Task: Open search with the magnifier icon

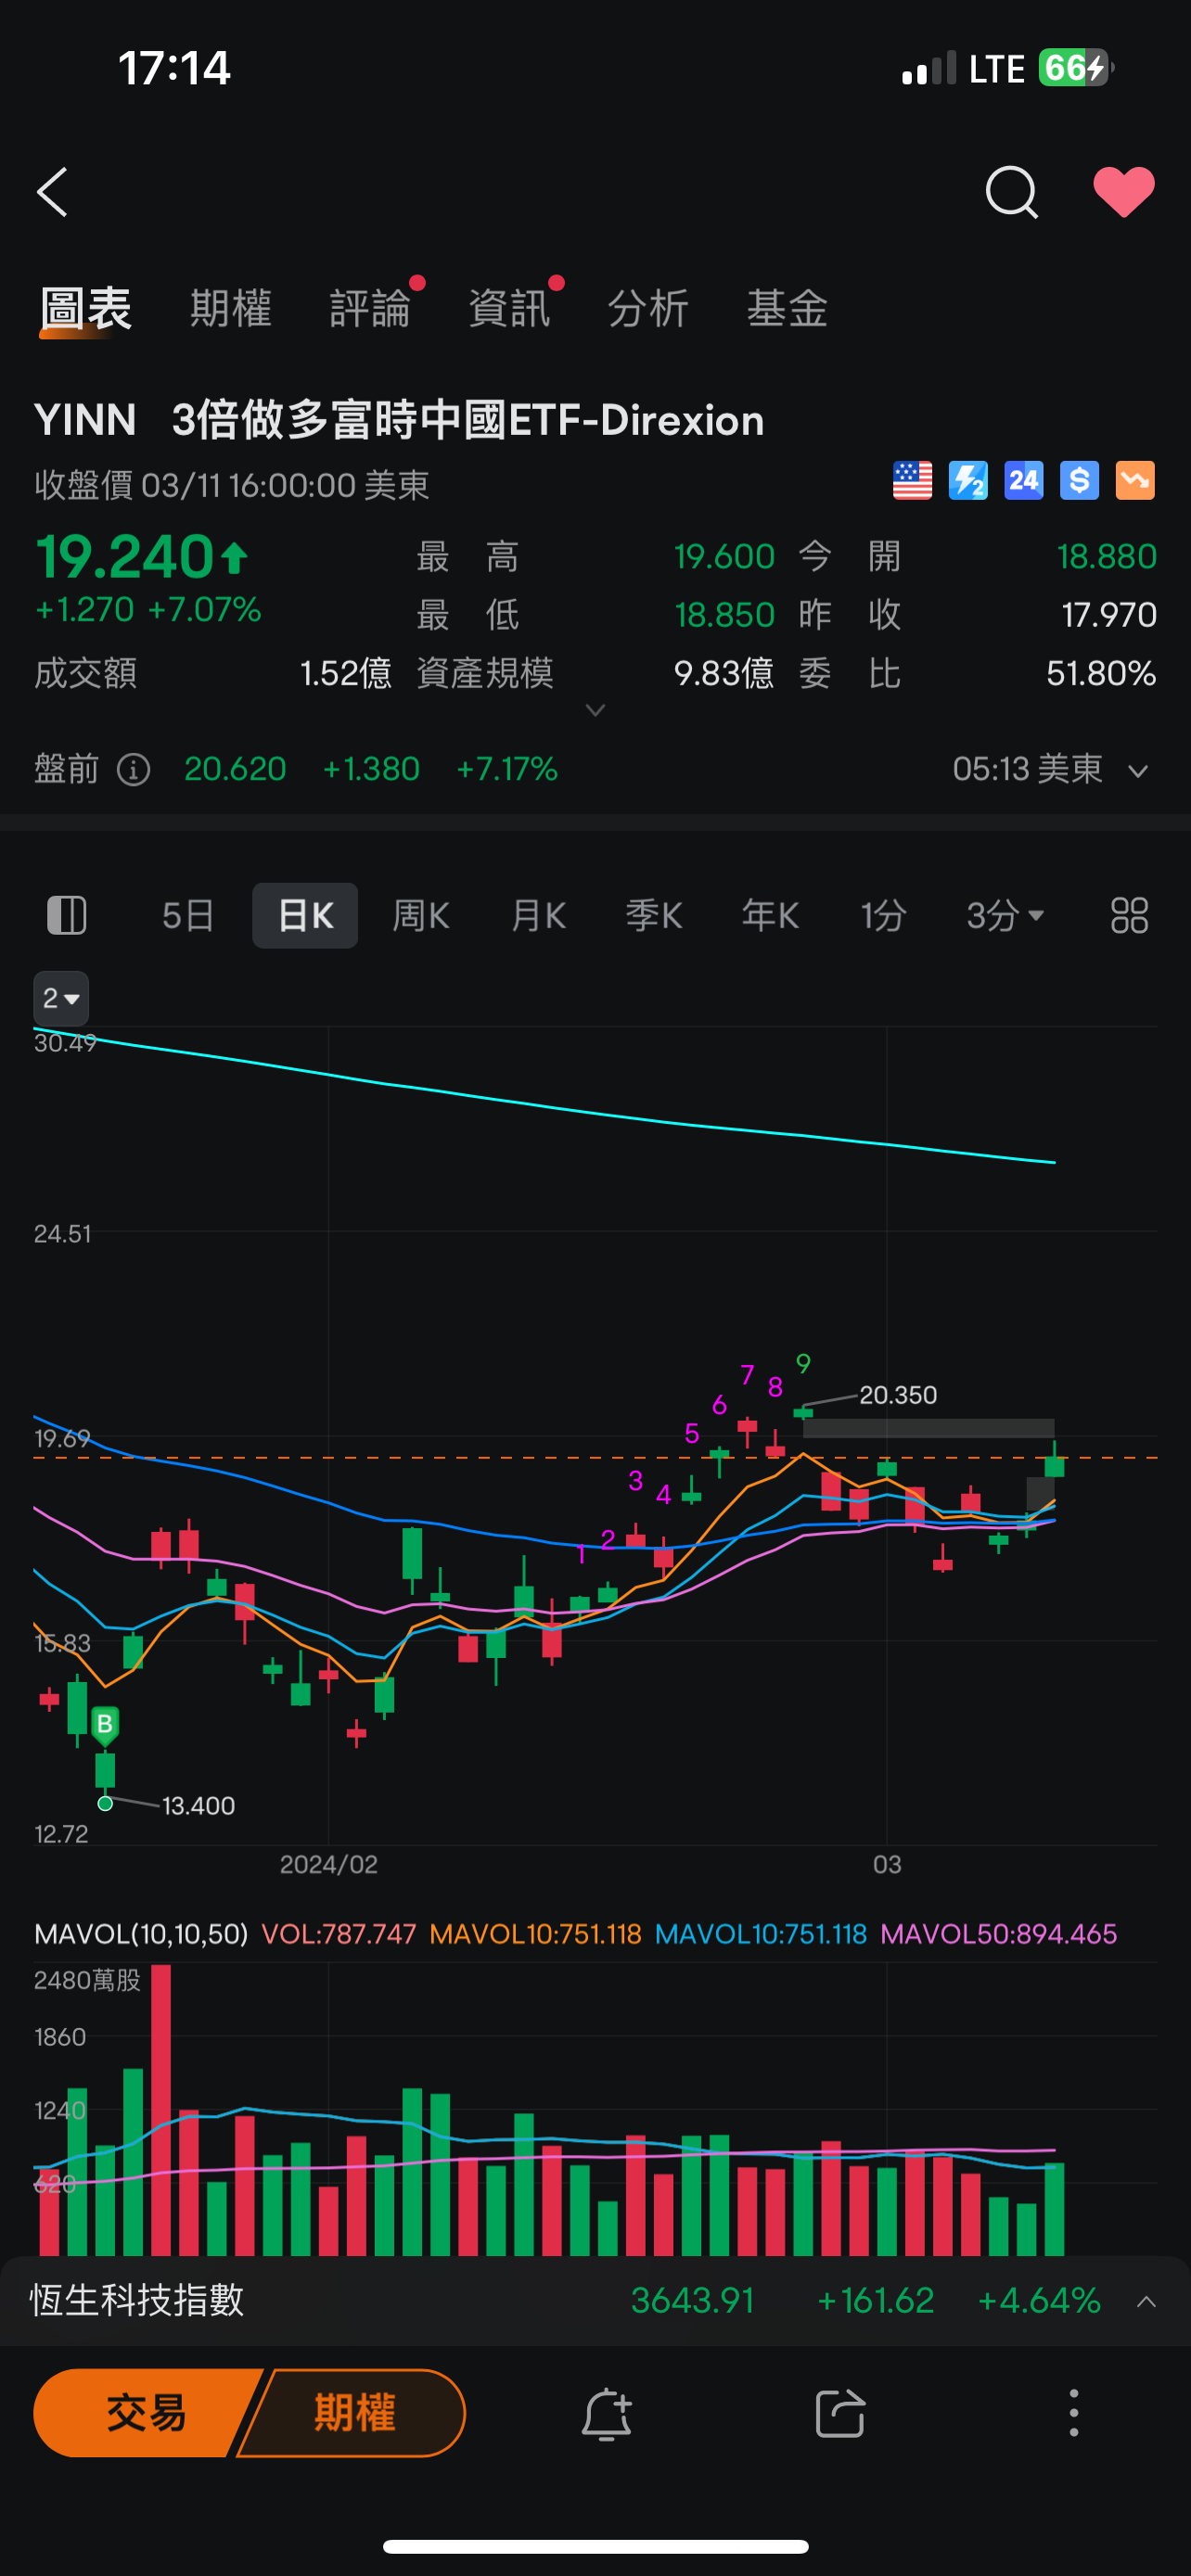Action: click(1011, 192)
